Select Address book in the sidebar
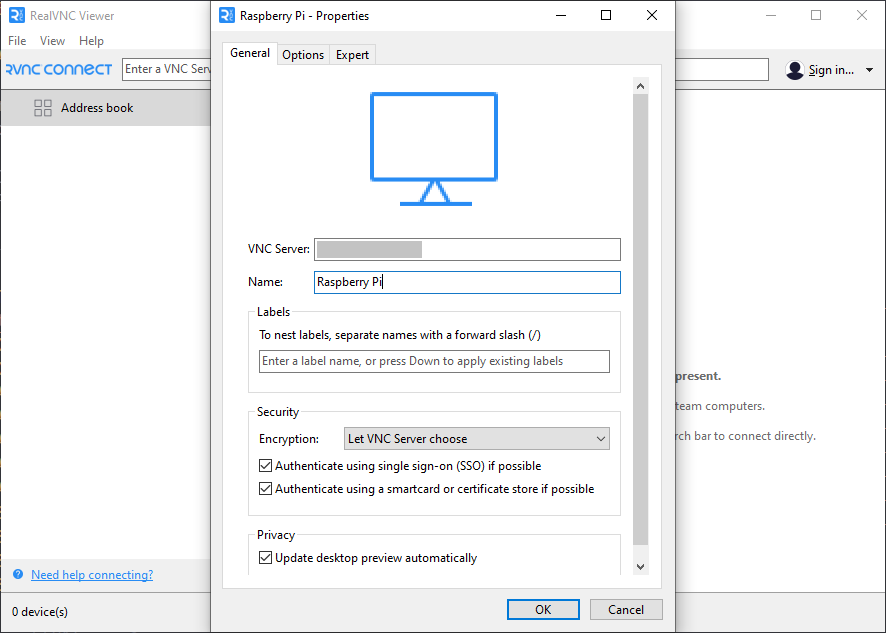886x633 pixels. pos(106,108)
